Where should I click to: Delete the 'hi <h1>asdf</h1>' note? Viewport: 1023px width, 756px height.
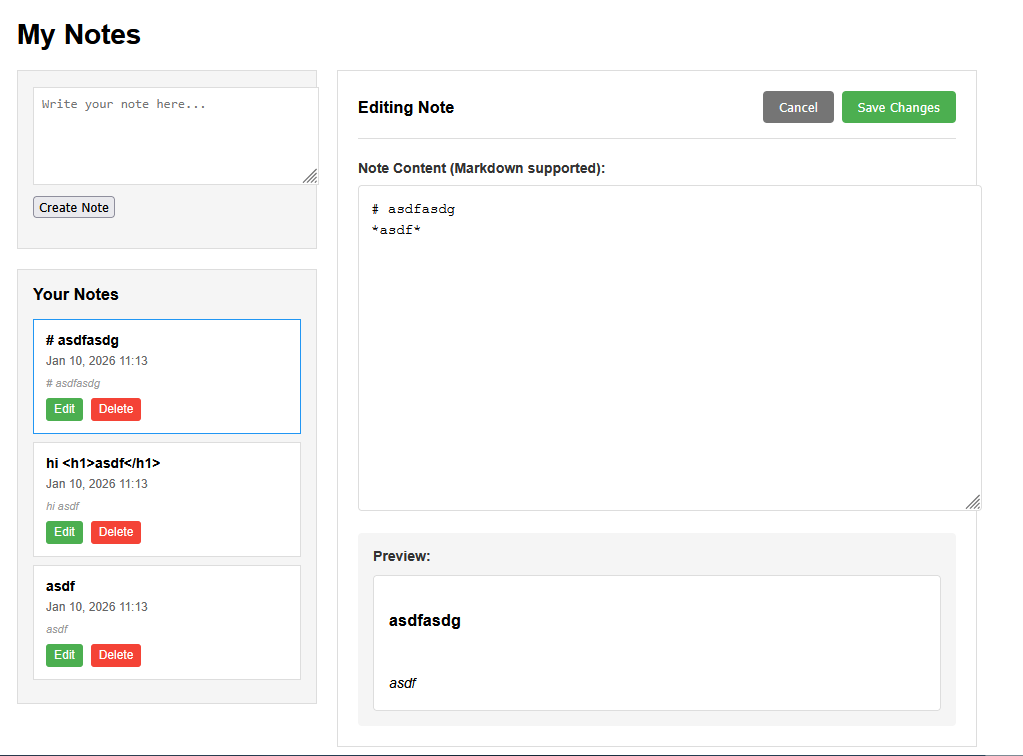pos(116,532)
